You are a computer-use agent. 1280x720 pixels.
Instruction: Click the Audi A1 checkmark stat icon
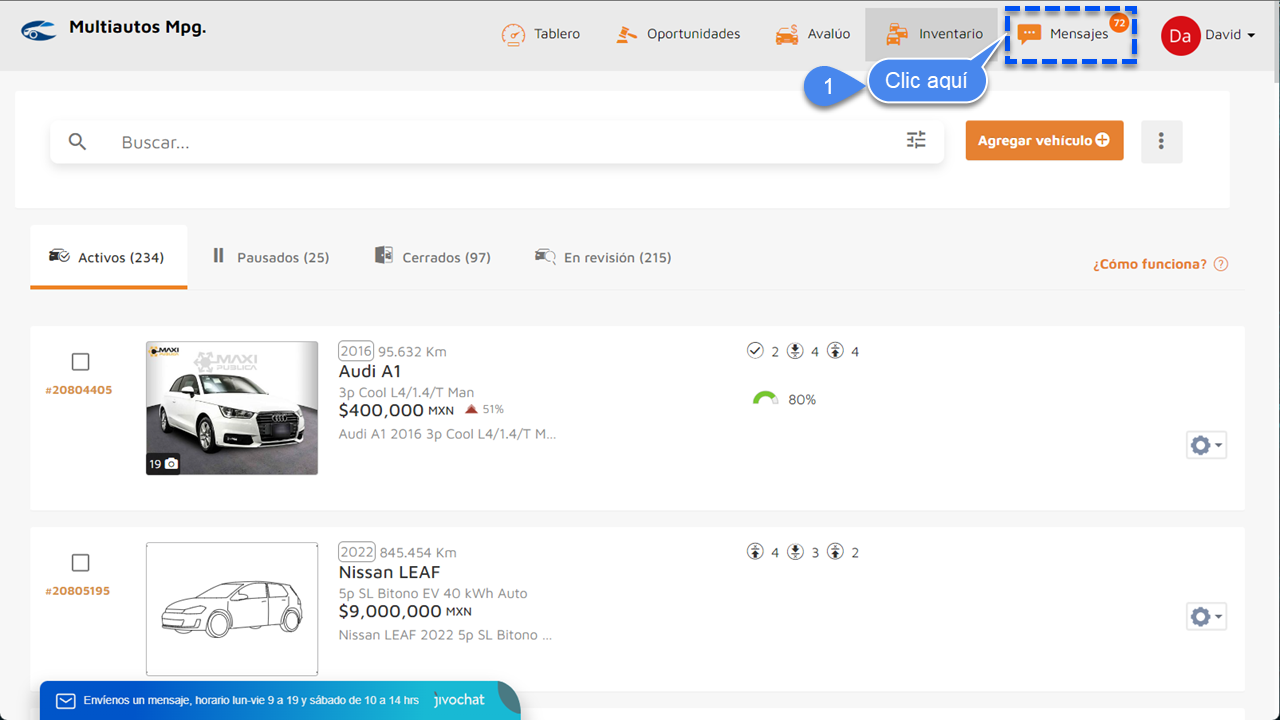coord(756,351)
